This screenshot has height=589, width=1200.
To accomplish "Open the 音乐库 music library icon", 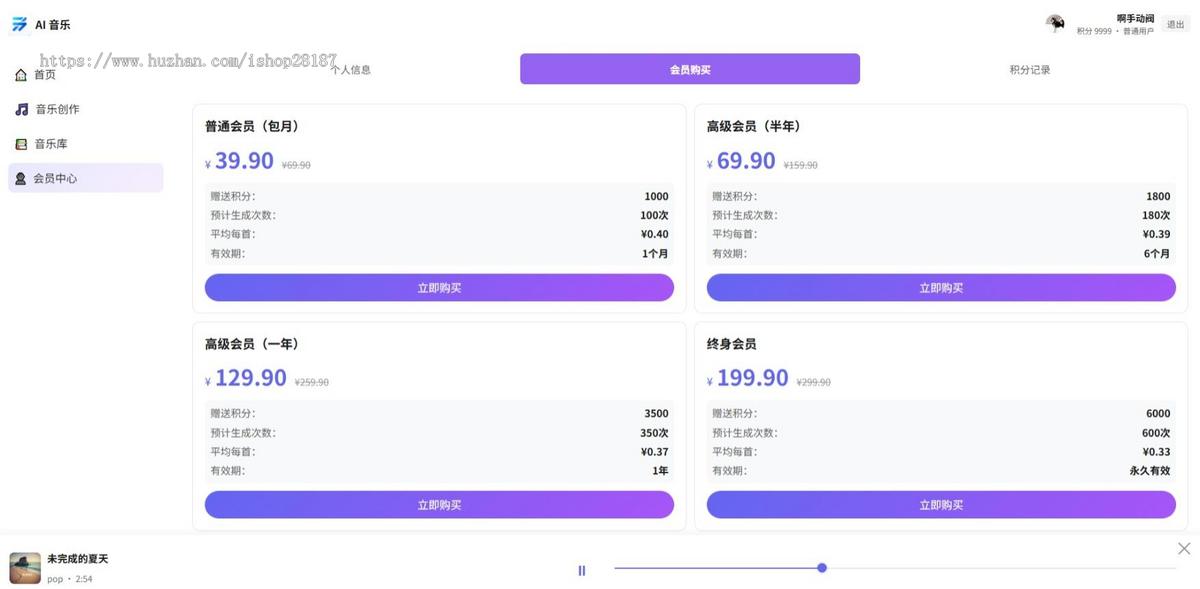I will pos(21,143).
